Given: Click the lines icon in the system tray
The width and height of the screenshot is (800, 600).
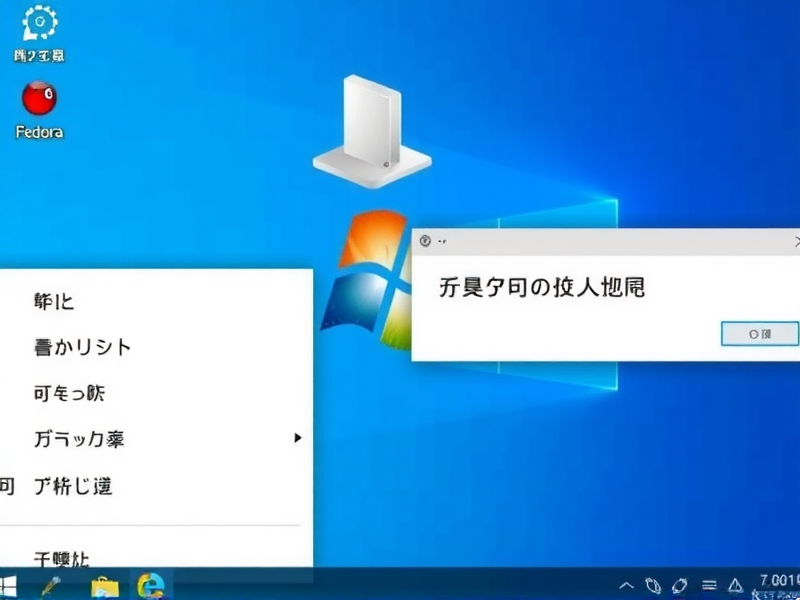Looking at the screenshot, I should pos(710,585).
